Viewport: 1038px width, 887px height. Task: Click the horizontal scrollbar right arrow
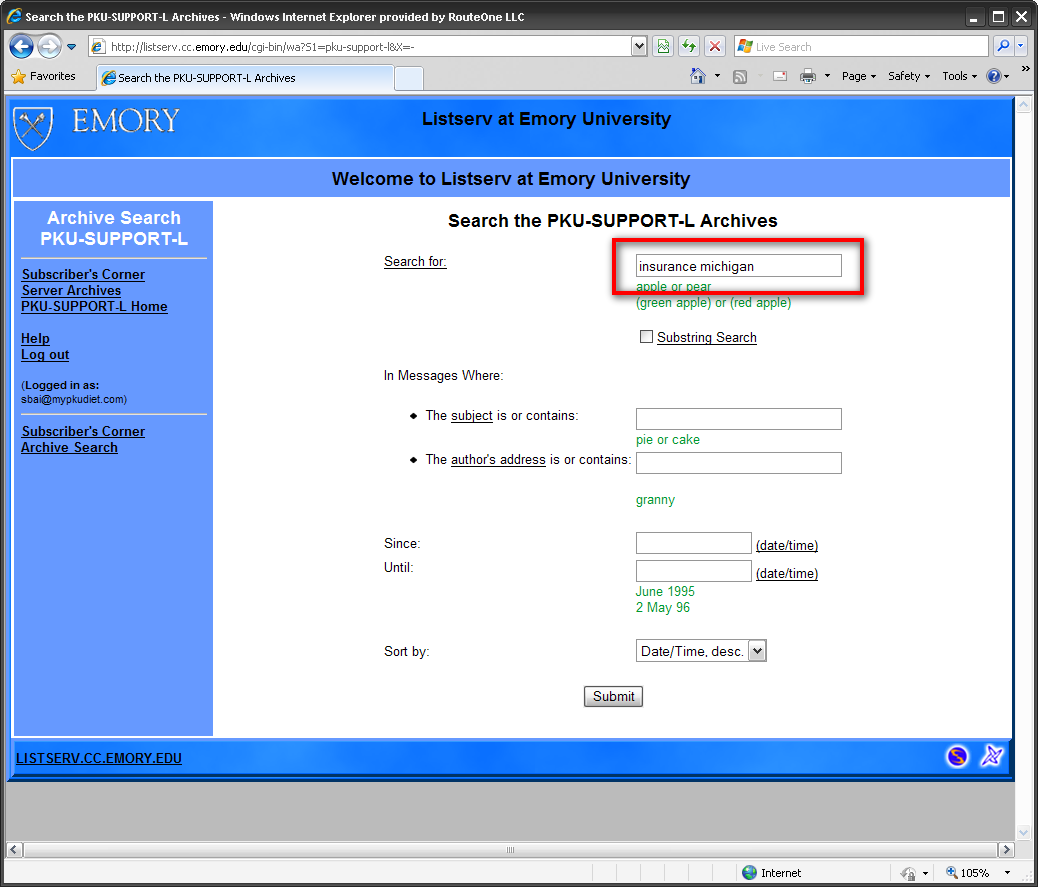click(x=1006, y=849)
